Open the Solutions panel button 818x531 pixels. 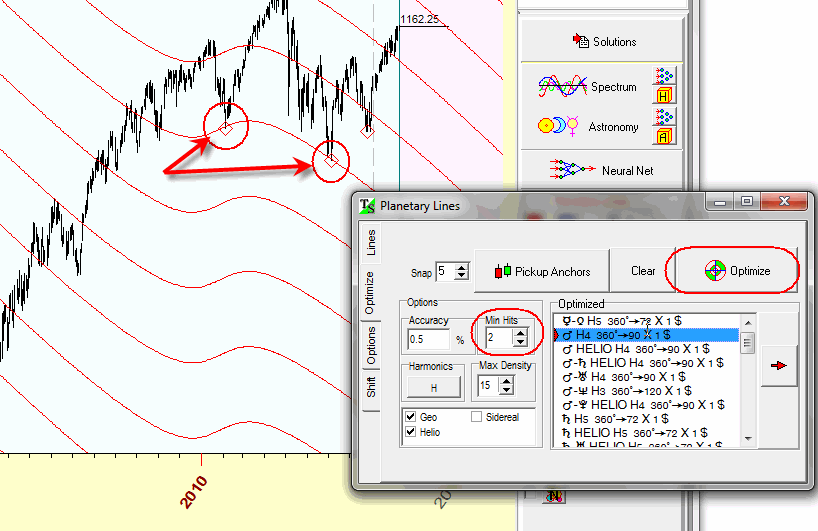click(603, 41)
